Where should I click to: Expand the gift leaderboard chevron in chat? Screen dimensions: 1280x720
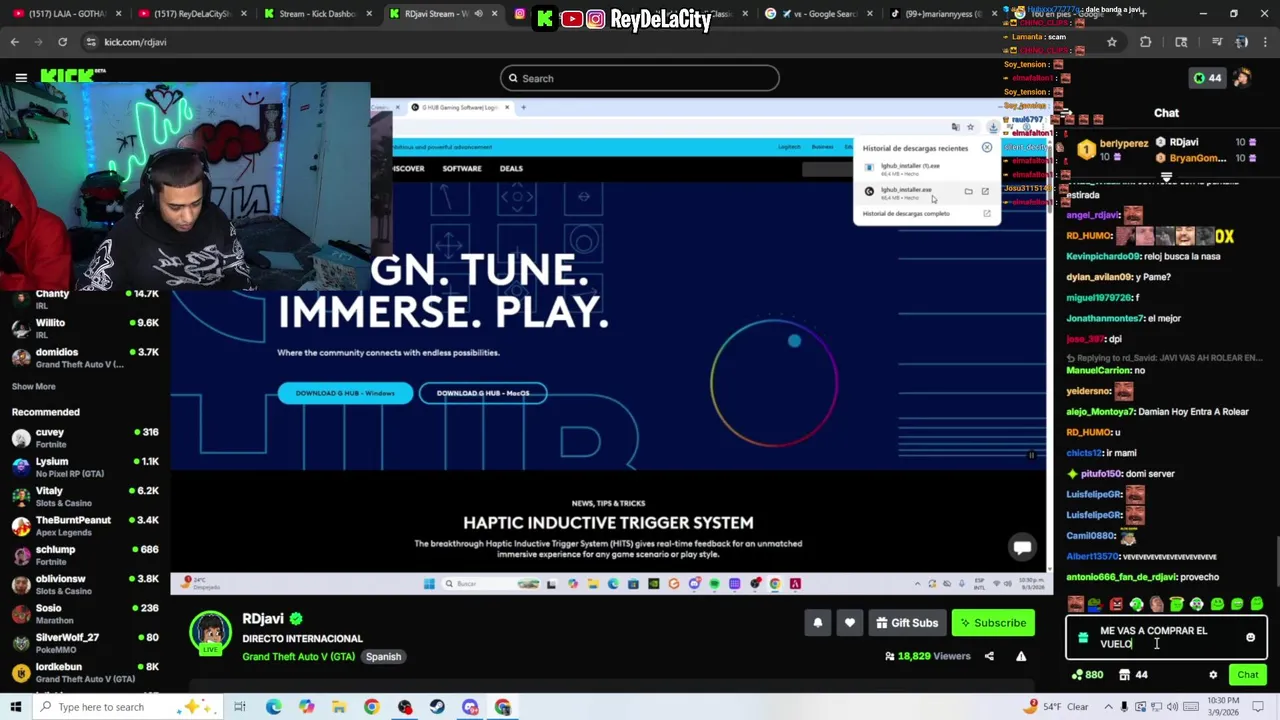click(x=1166, y=176)
